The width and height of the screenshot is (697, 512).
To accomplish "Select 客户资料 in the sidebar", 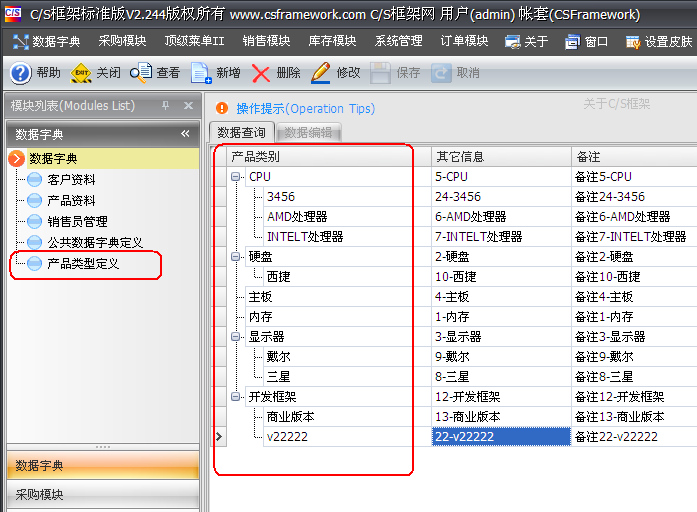I will [x=71, y=180].
